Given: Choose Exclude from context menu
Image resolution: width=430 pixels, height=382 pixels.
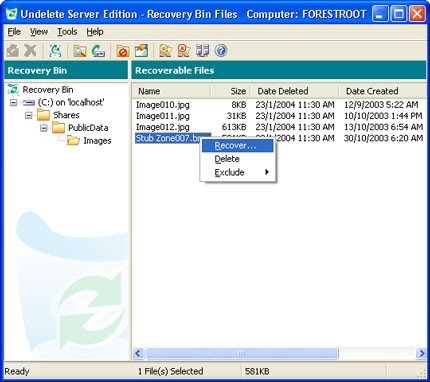Looking at the screenshot, I should point(238,172).
